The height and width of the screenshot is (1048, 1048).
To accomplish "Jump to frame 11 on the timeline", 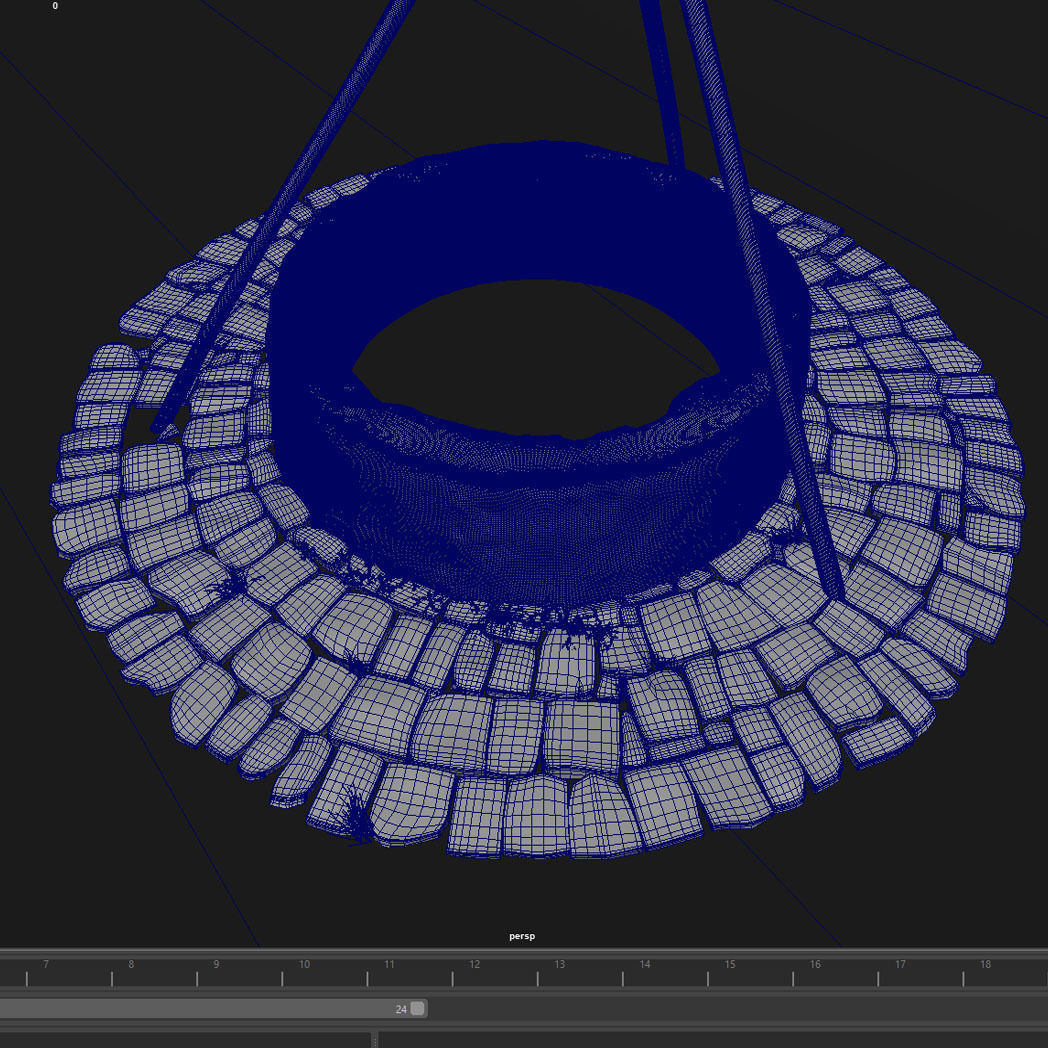I will point(389,964).
